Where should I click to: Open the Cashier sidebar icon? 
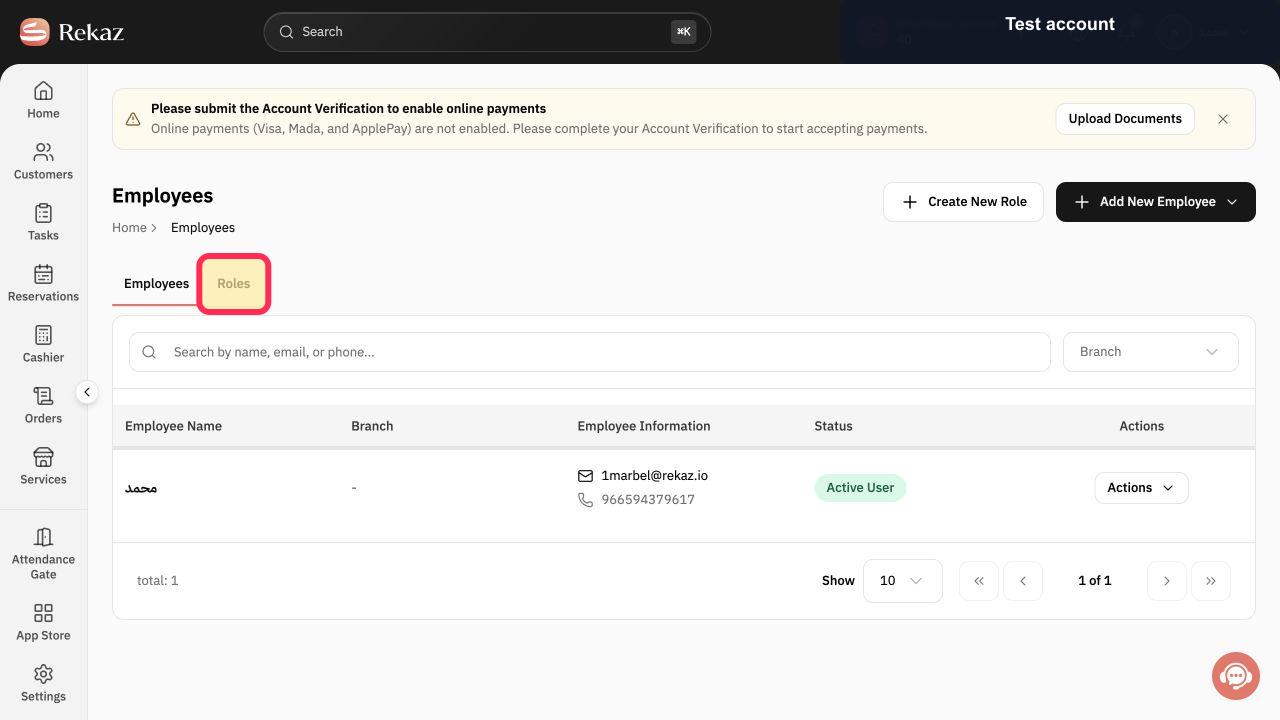tap(43, 335)
